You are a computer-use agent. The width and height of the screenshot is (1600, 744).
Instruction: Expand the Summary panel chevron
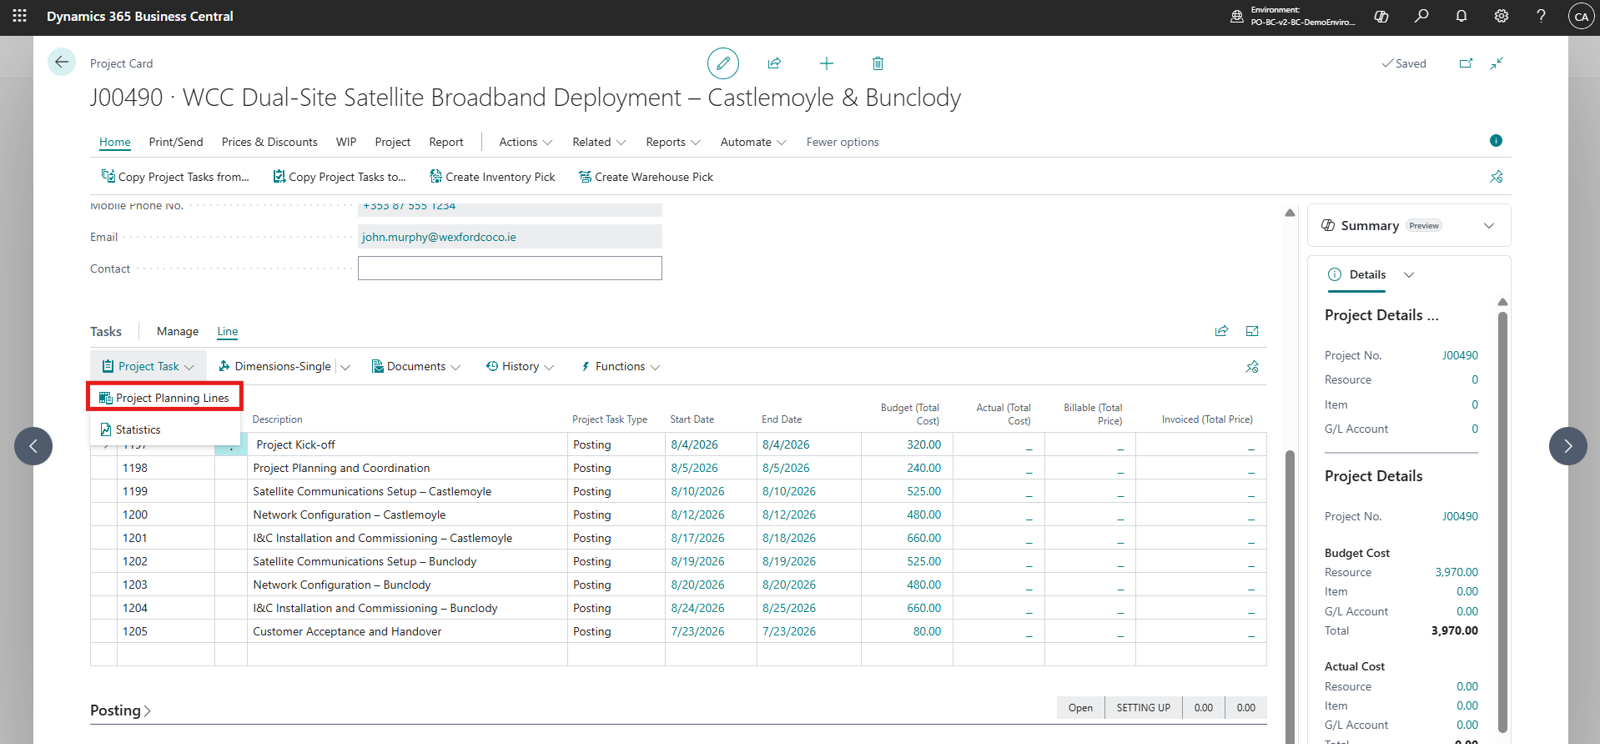pos(1489,226)
